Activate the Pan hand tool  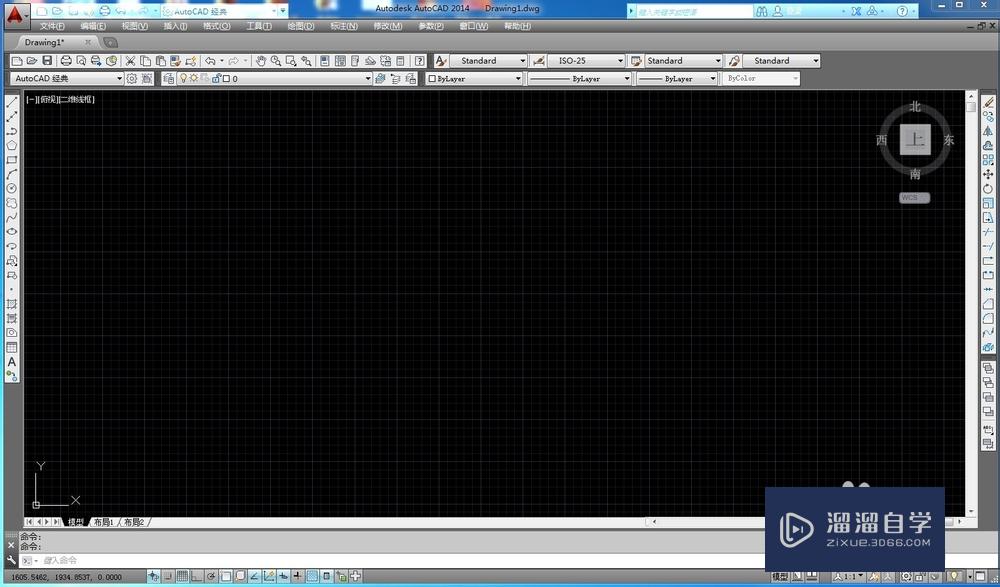coord(260,61)
